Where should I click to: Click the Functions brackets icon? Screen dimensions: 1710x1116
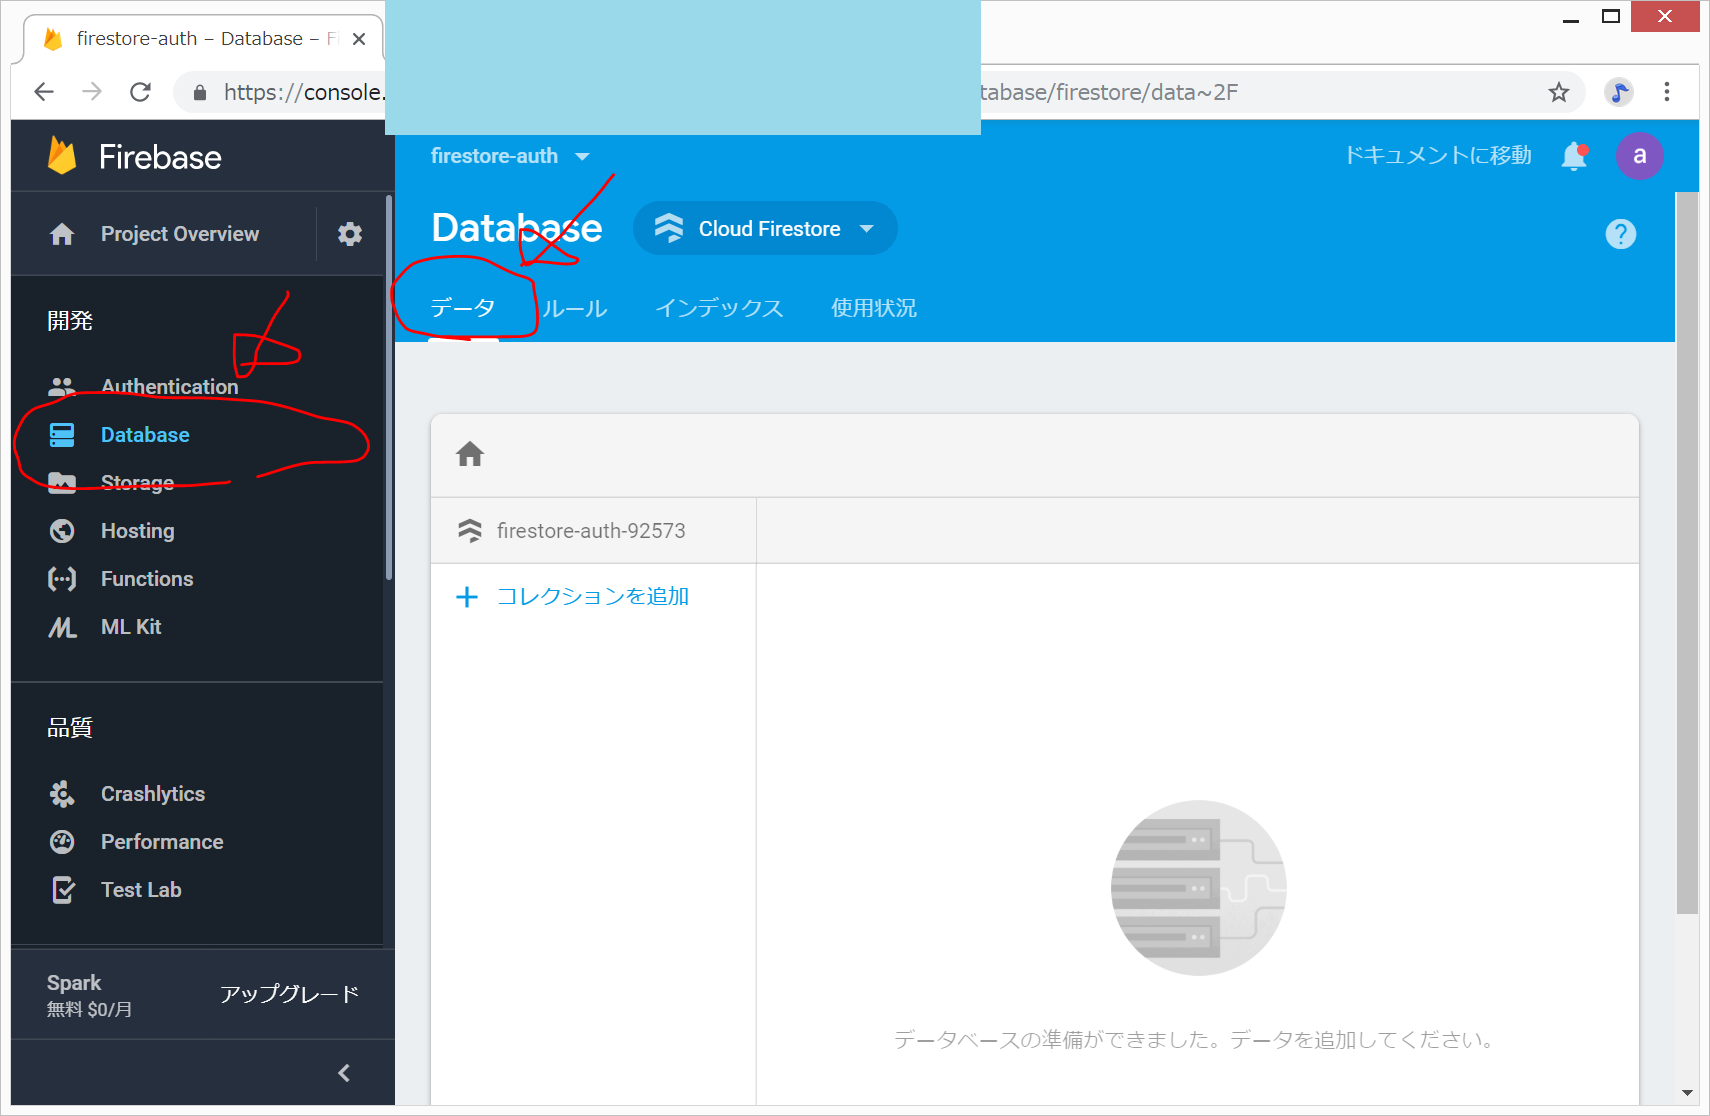pyautogui.click(x=62, y=579)
